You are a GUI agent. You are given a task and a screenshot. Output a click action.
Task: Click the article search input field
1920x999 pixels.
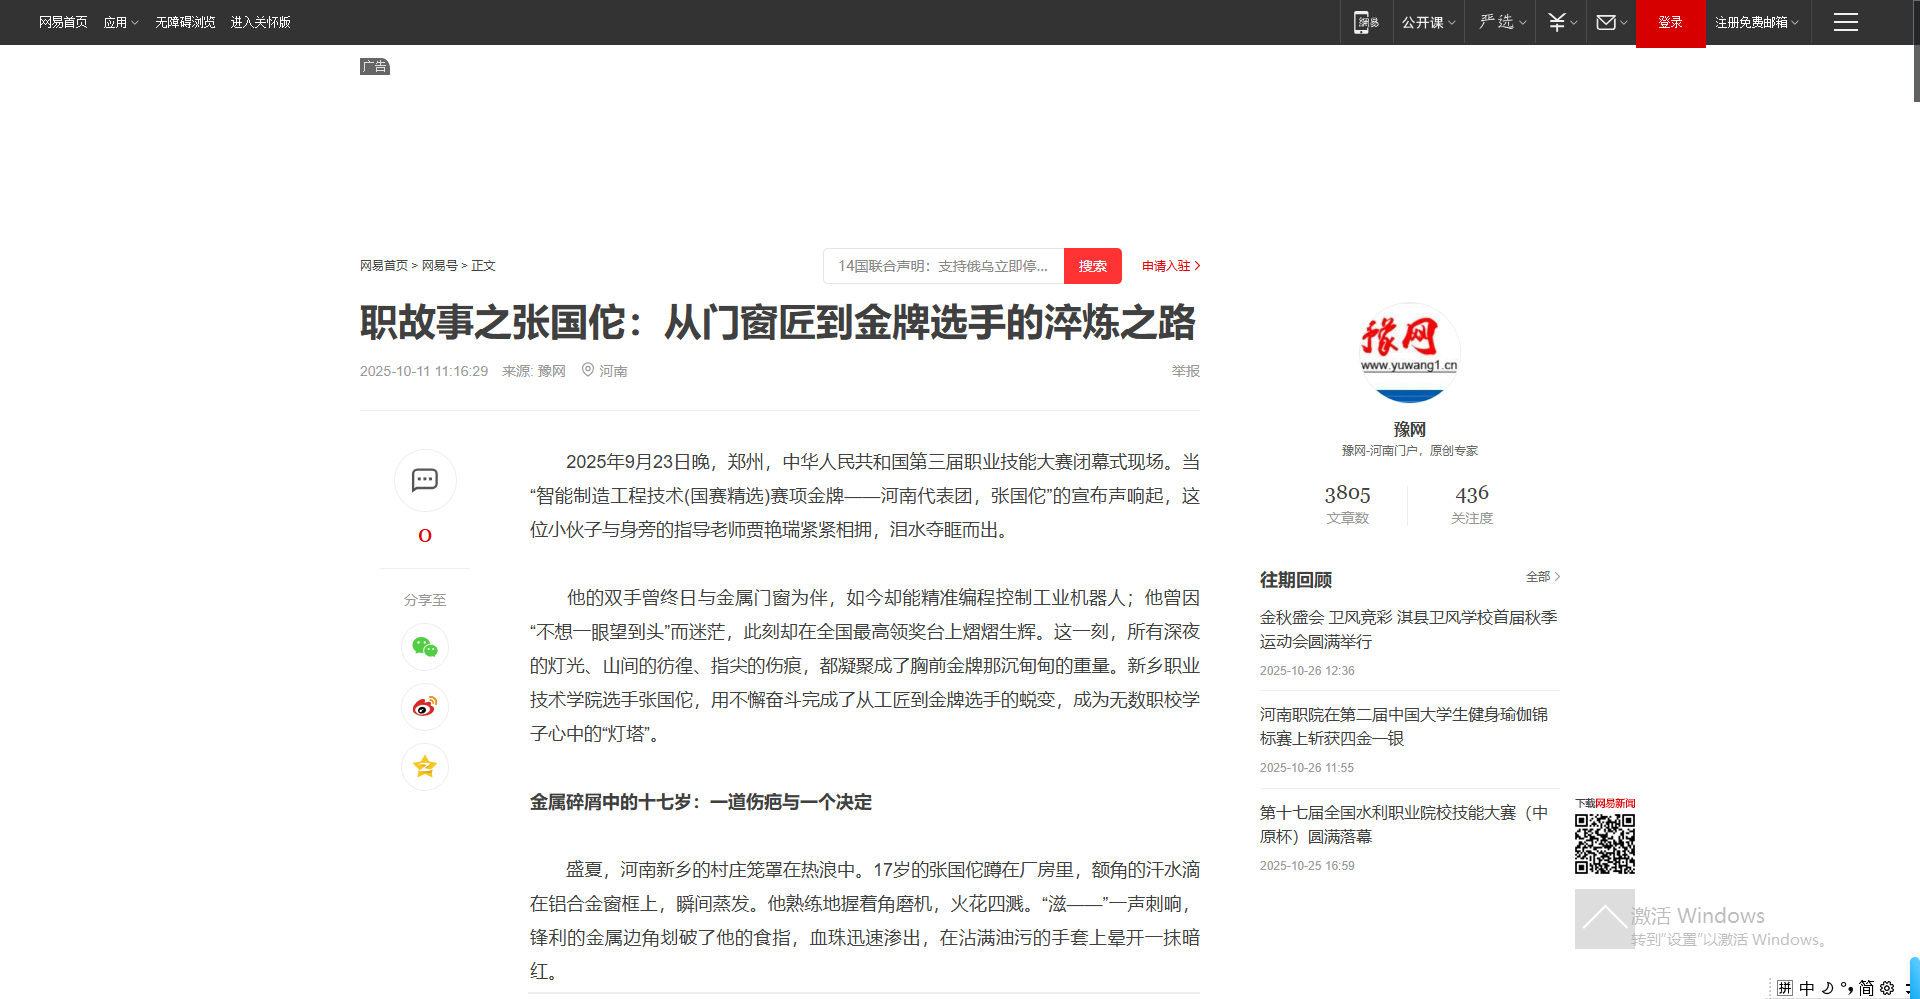[943, 266]
